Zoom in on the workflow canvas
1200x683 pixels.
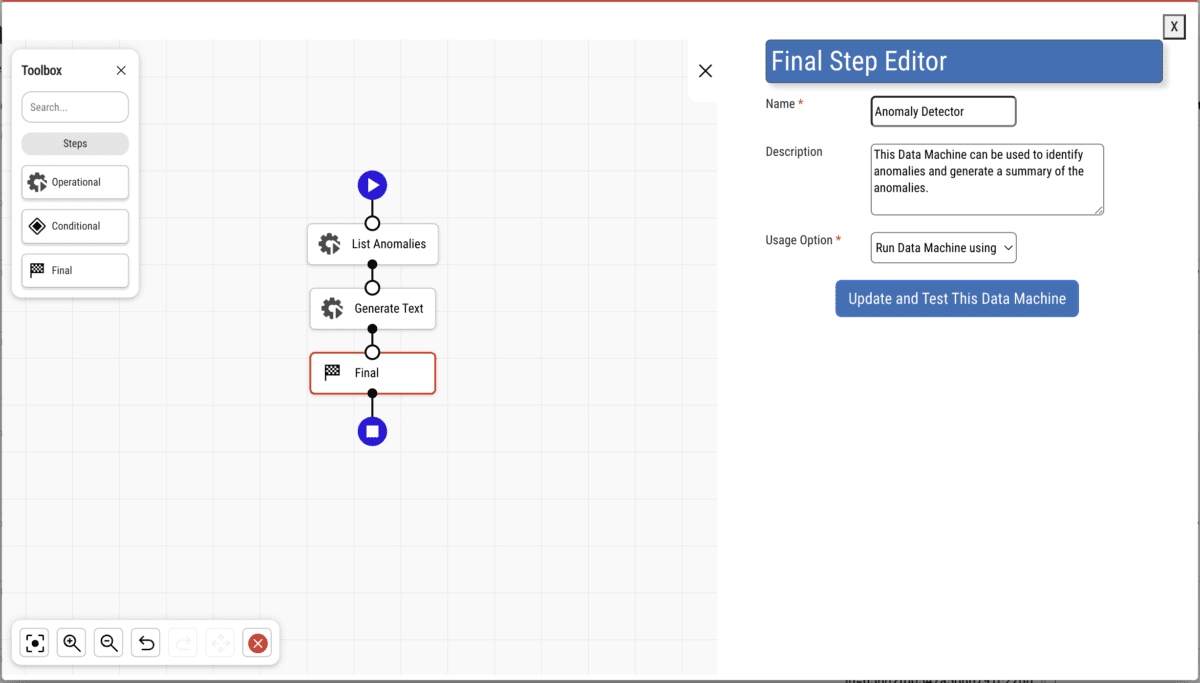(72, 643)
